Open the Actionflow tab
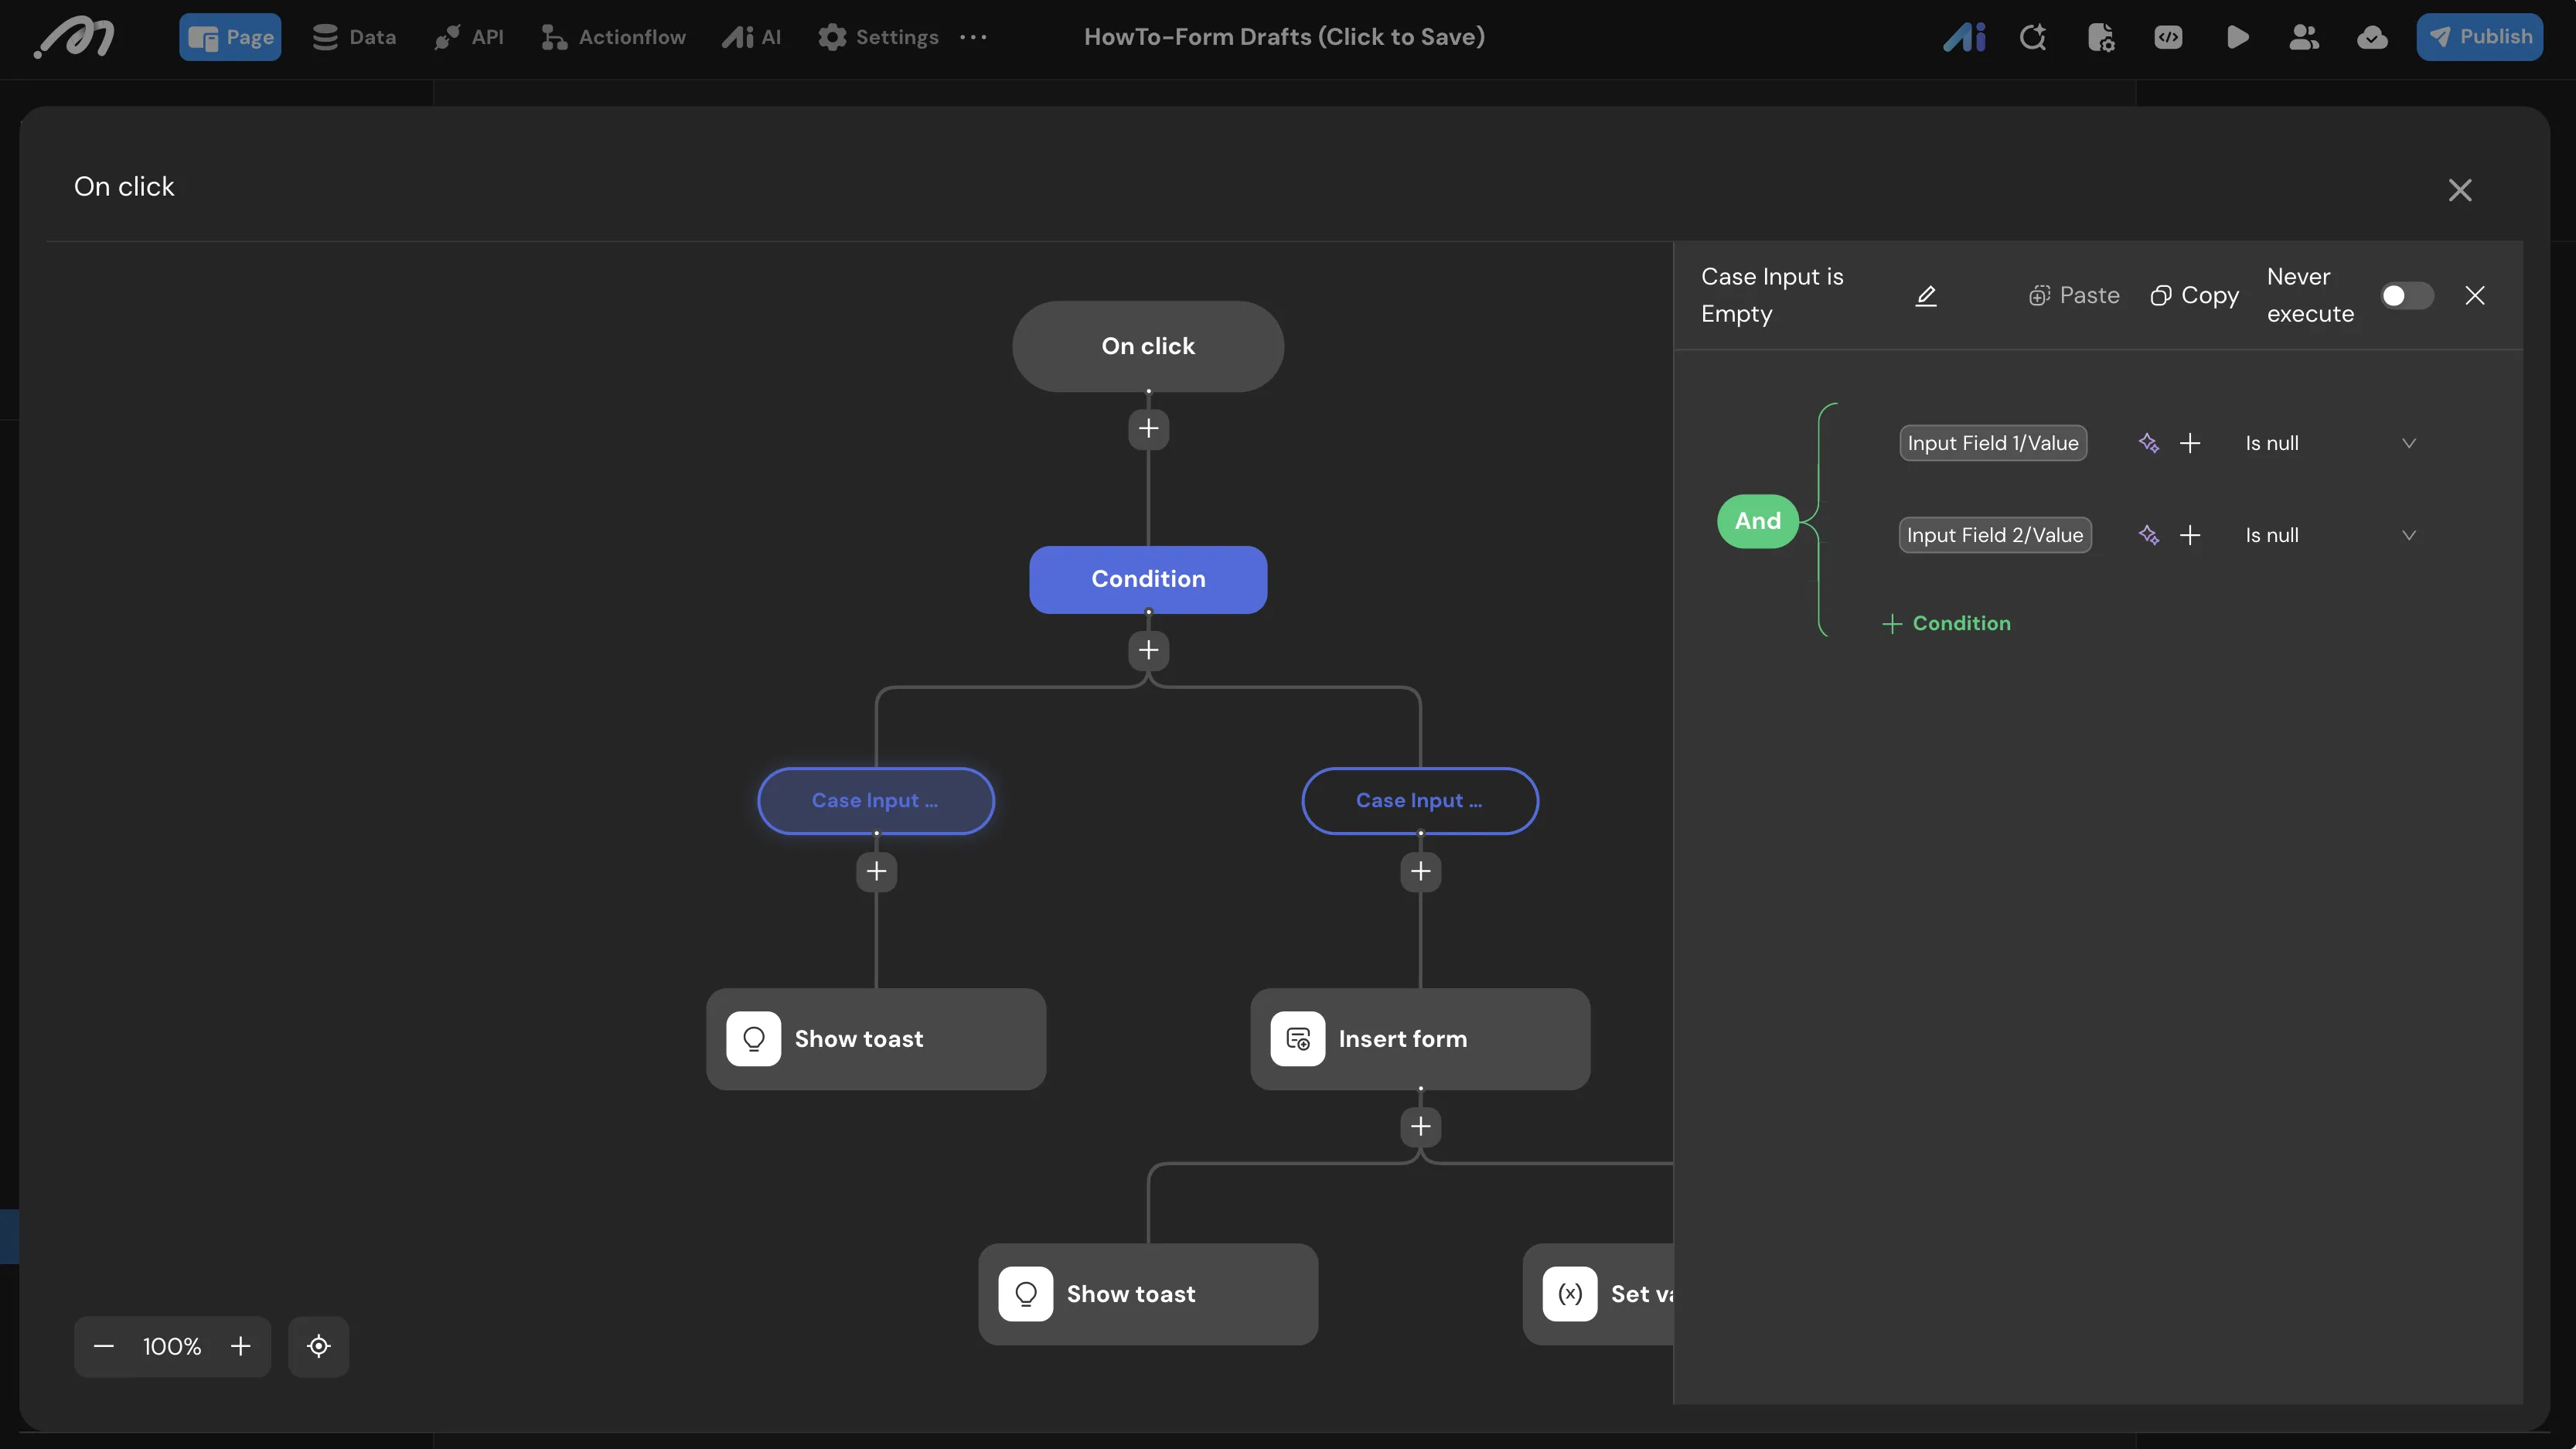Viewport: 2576px width, 1449px height. [x=613, y=37]
